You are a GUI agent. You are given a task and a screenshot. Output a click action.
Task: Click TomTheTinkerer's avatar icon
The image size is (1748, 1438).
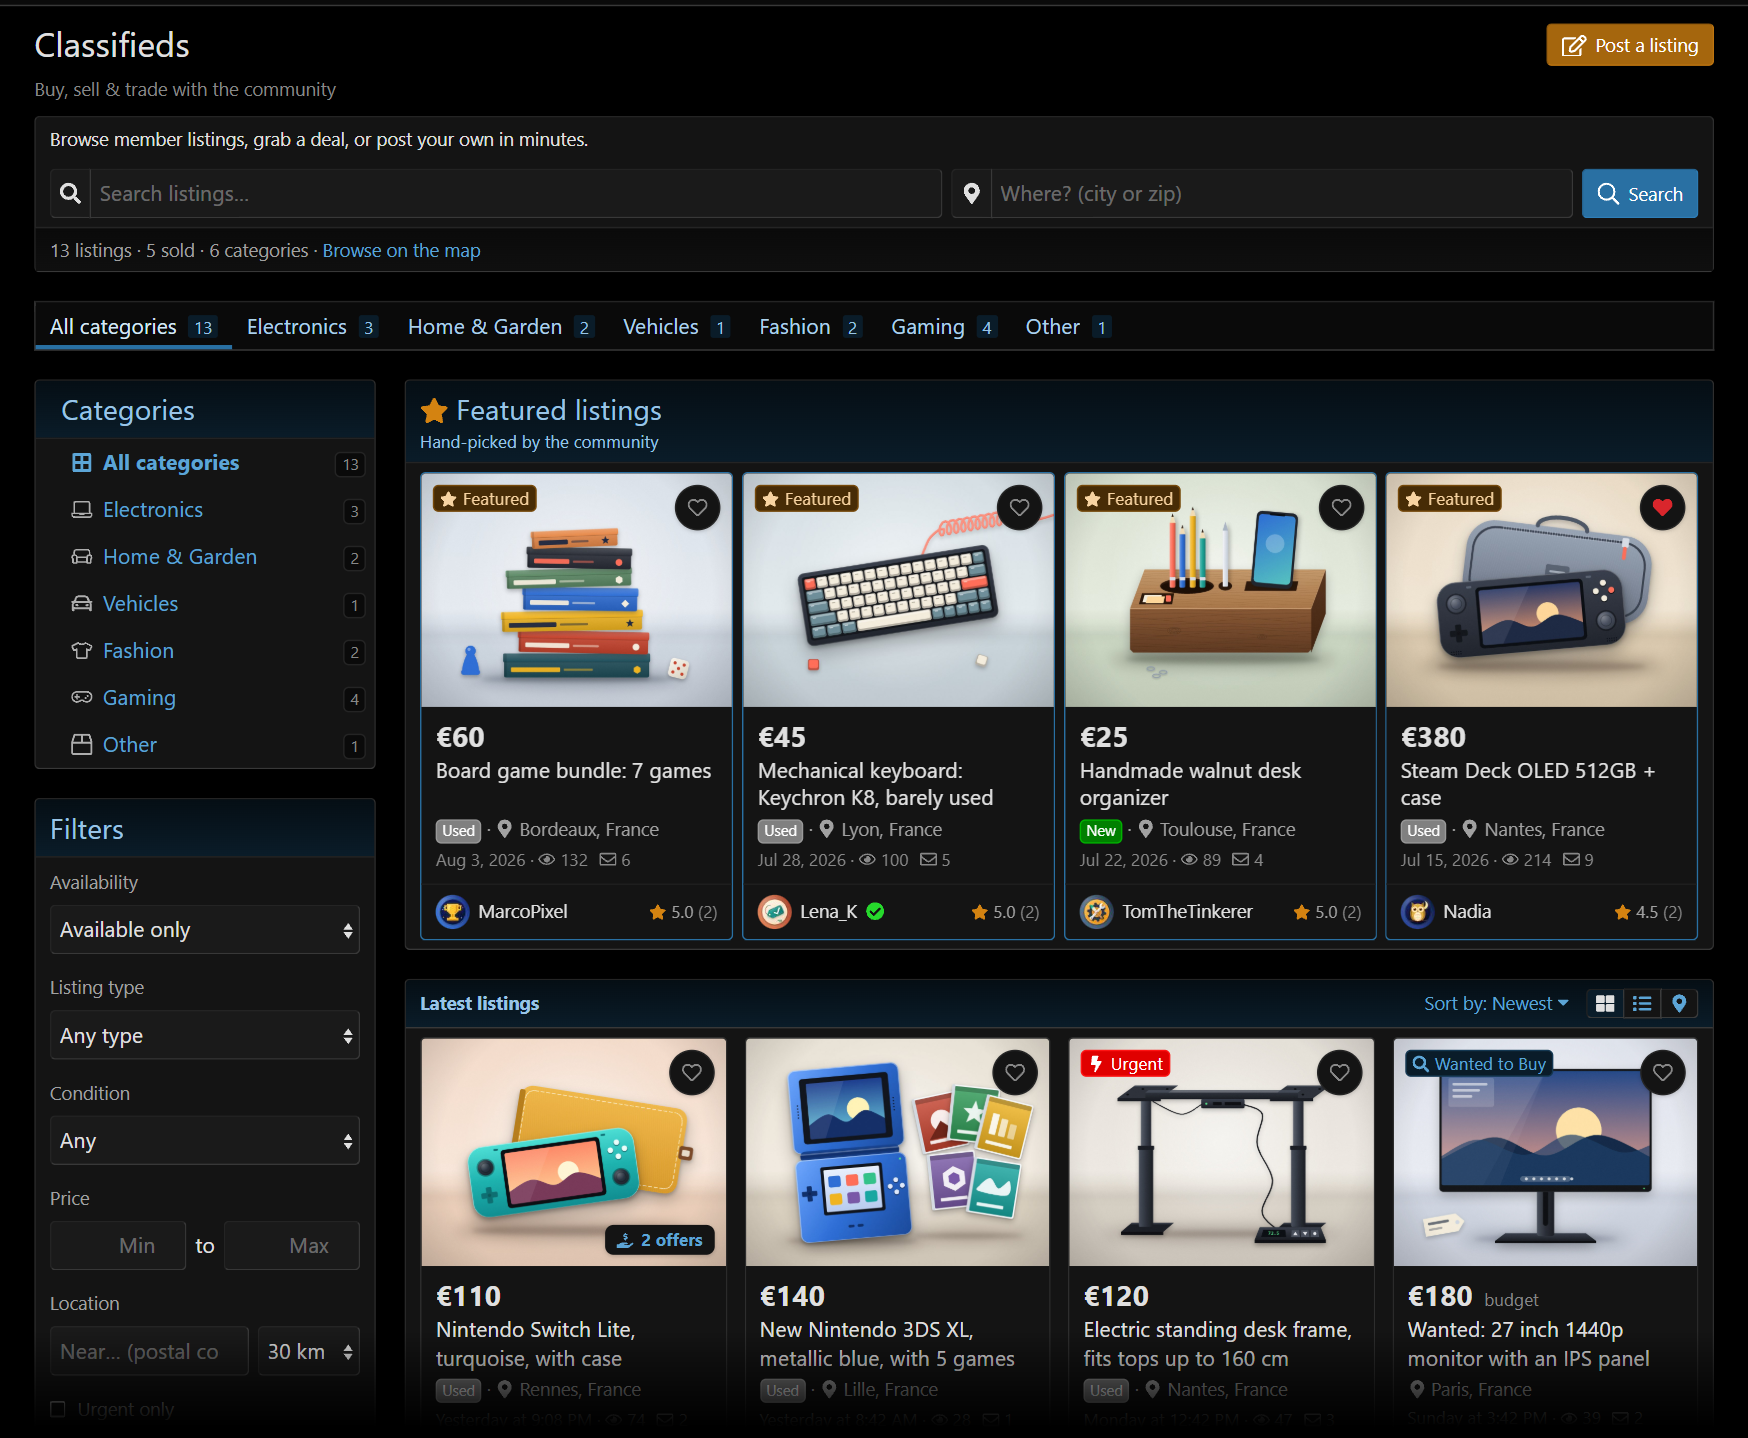click(1097, 912)
